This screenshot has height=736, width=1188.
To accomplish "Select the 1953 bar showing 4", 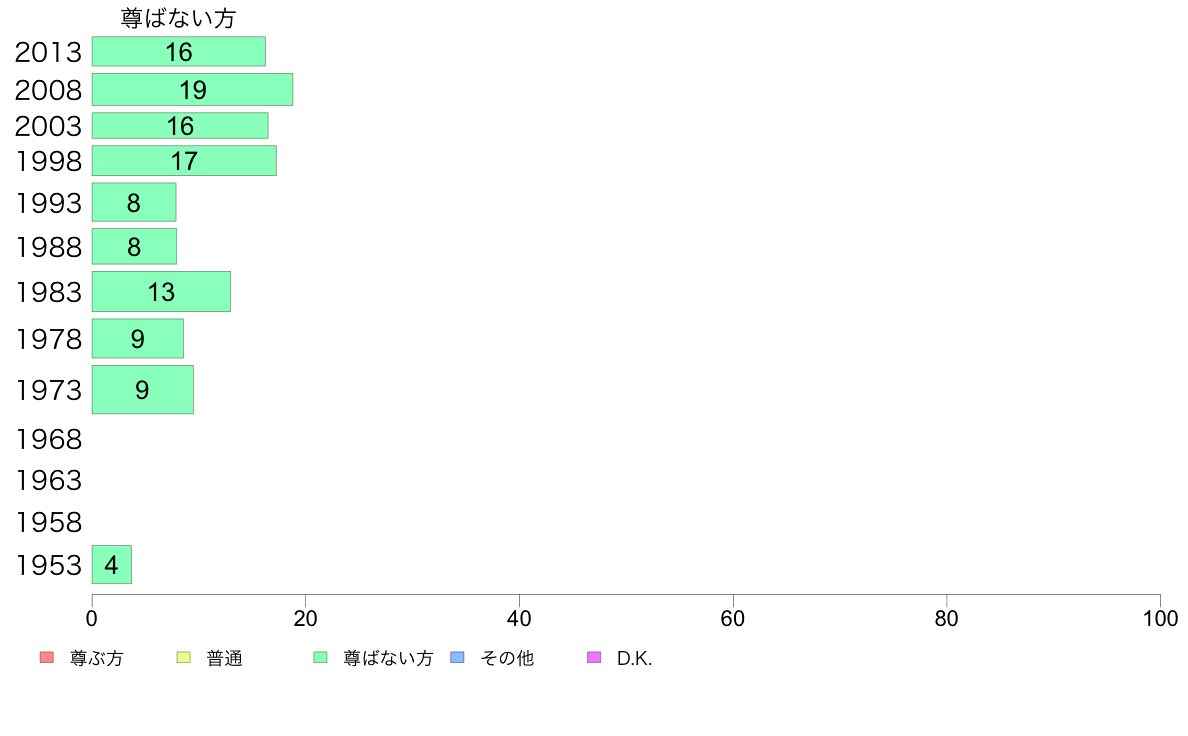I will point(112,565).
